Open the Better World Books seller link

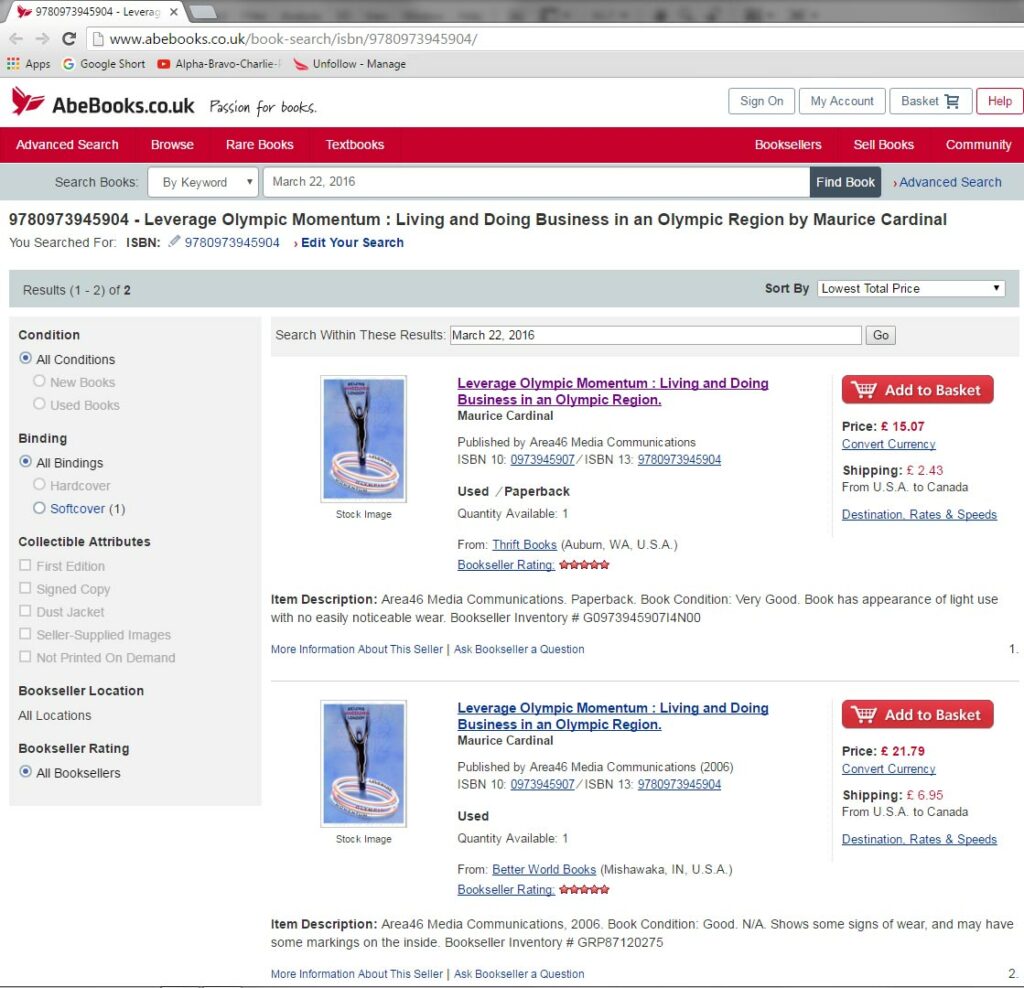tap(544, 869)
